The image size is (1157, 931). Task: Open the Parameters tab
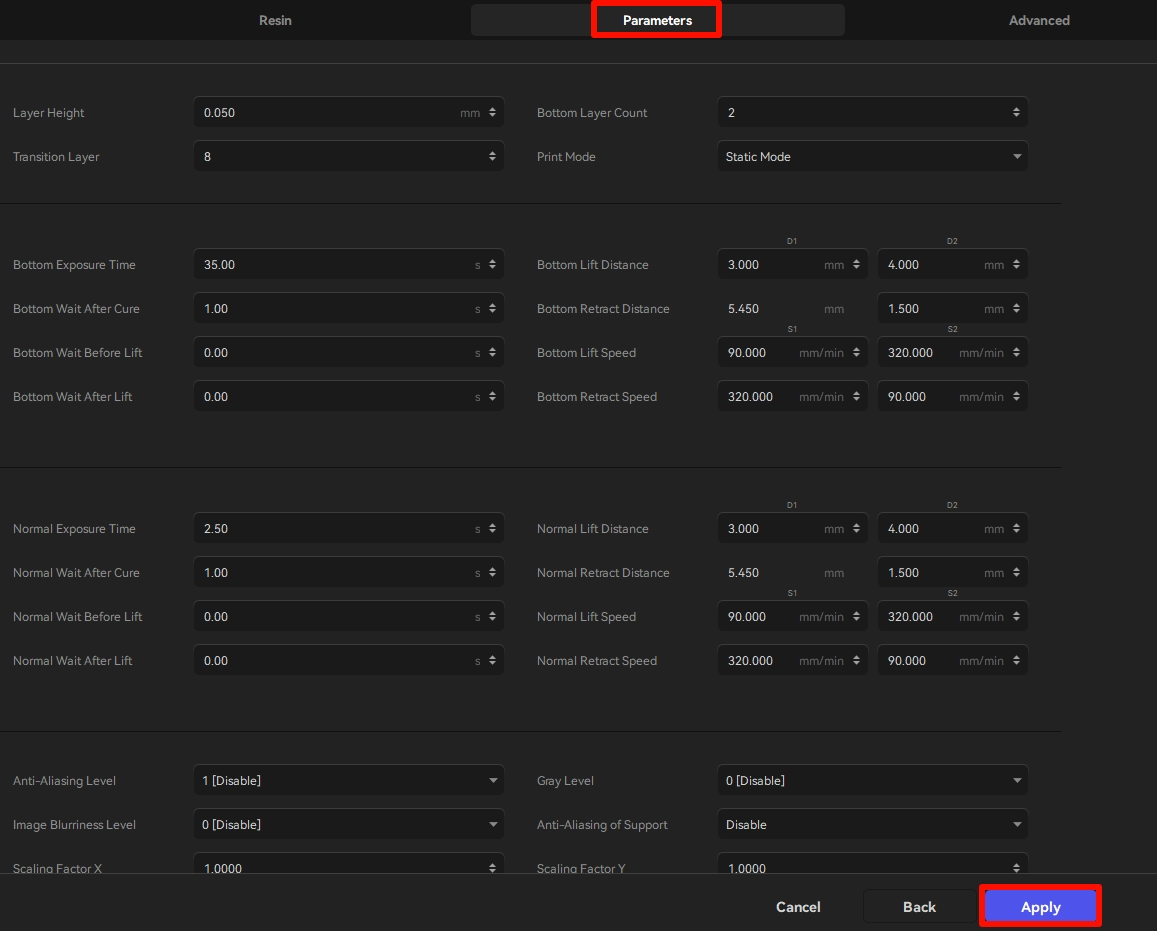657,20
